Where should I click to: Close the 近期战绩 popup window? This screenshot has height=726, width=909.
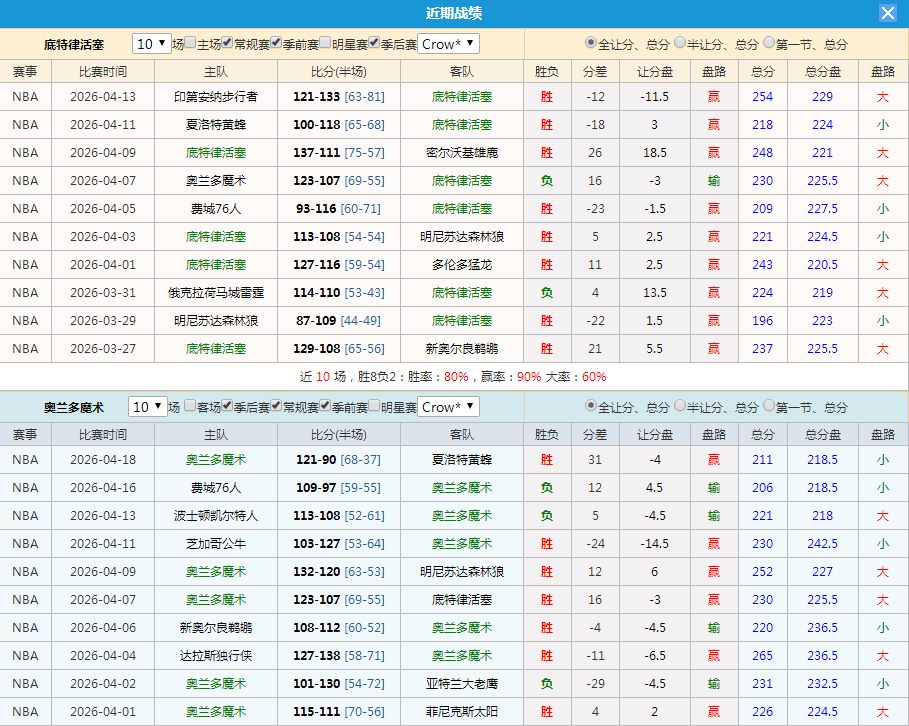[x=888, y=13]
